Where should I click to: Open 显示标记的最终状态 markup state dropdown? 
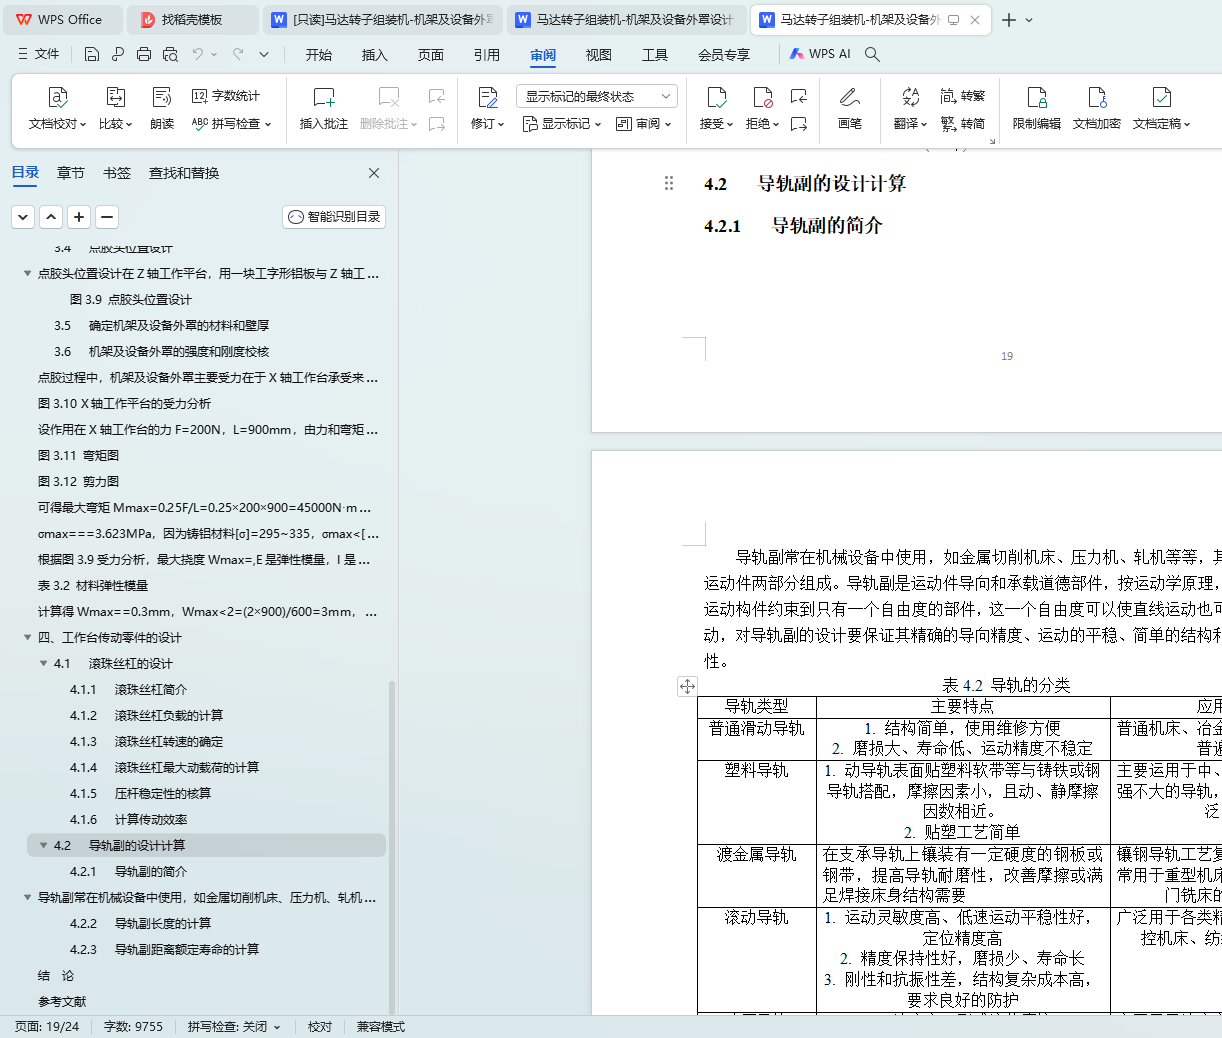tap(597, 96)
